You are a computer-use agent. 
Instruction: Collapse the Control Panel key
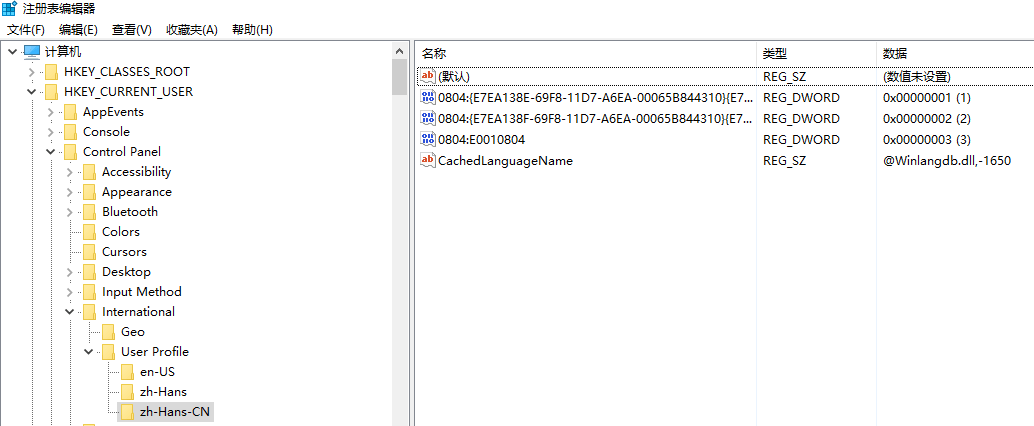pos(50,152)
